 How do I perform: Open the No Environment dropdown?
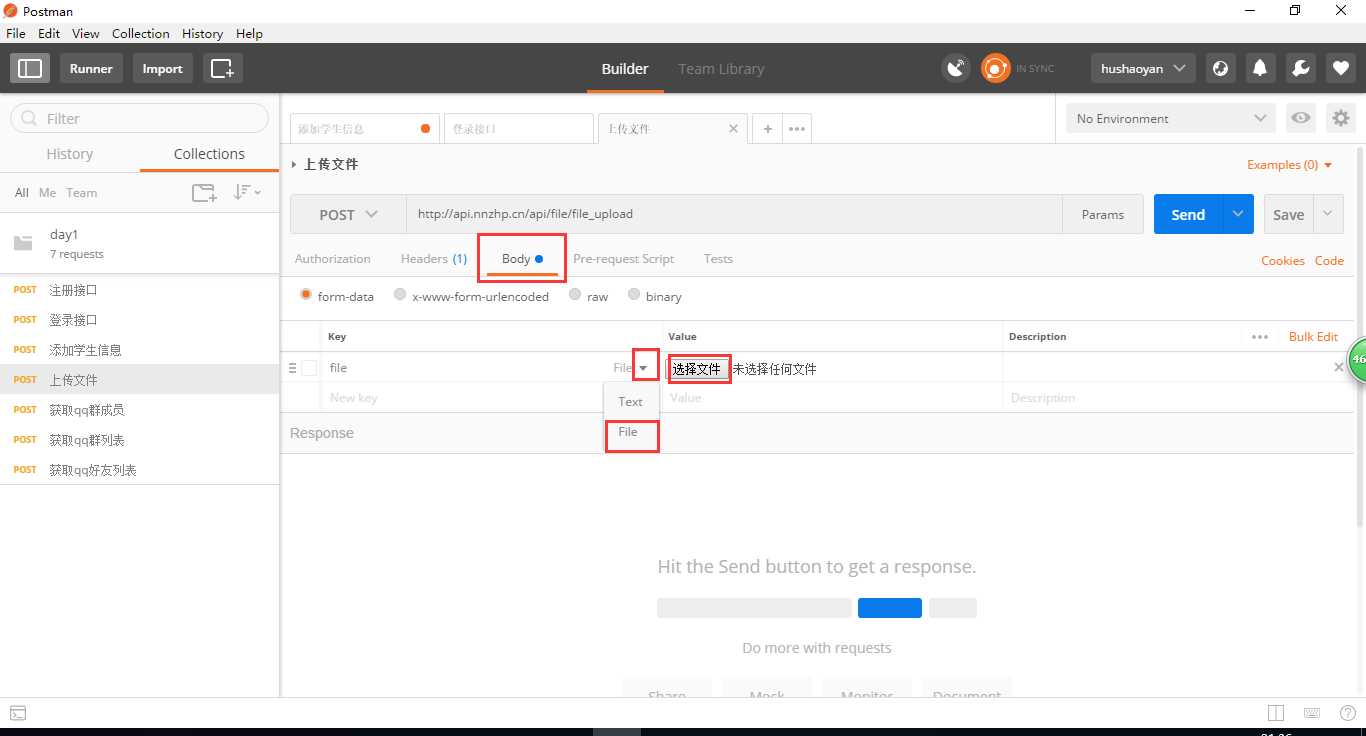click(1171, 118)
